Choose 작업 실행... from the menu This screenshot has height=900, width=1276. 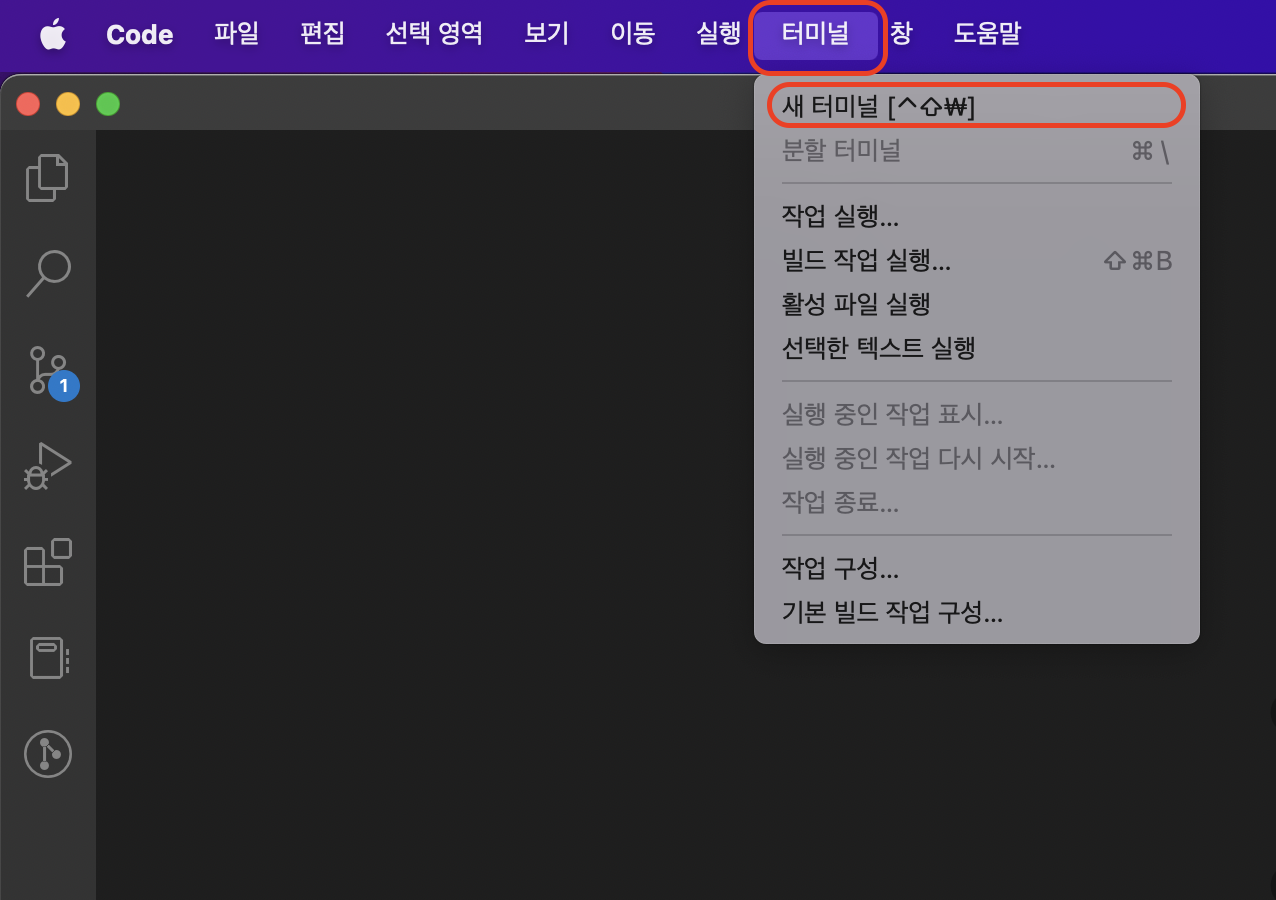(976, 215)
